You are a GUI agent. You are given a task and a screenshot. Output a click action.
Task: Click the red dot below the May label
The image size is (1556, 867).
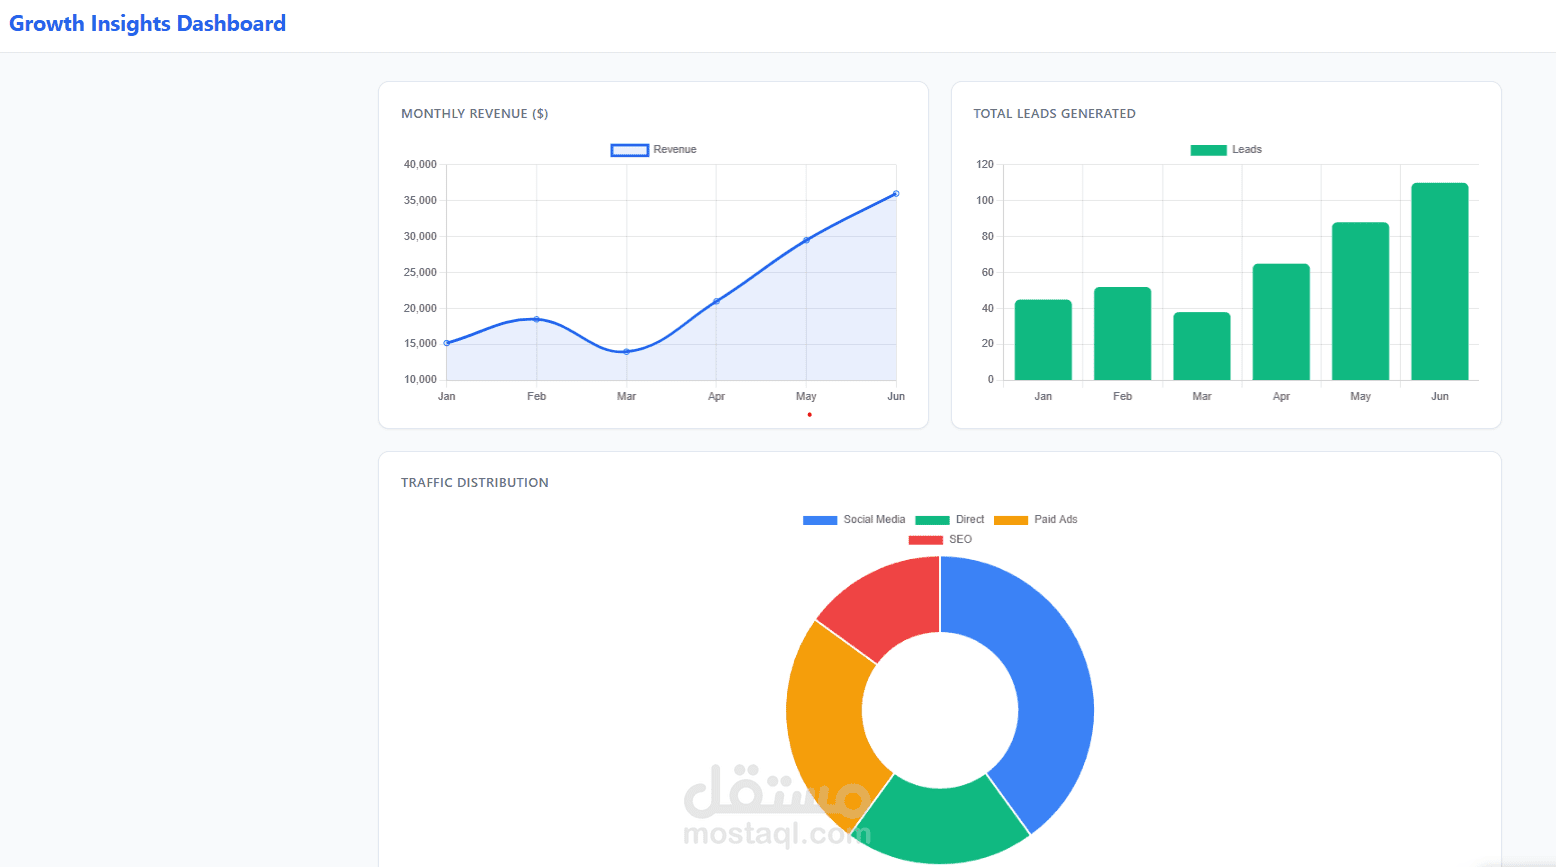[x=809, y=414]
